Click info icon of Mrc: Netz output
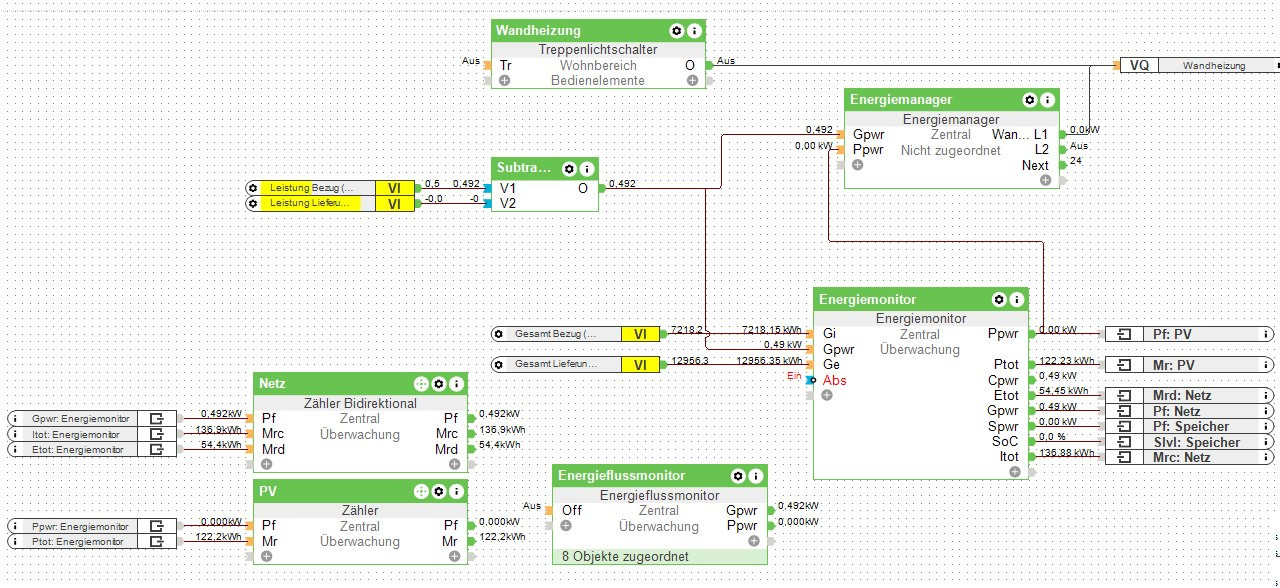The image size is (1280, 588). tap(1267, 457)
